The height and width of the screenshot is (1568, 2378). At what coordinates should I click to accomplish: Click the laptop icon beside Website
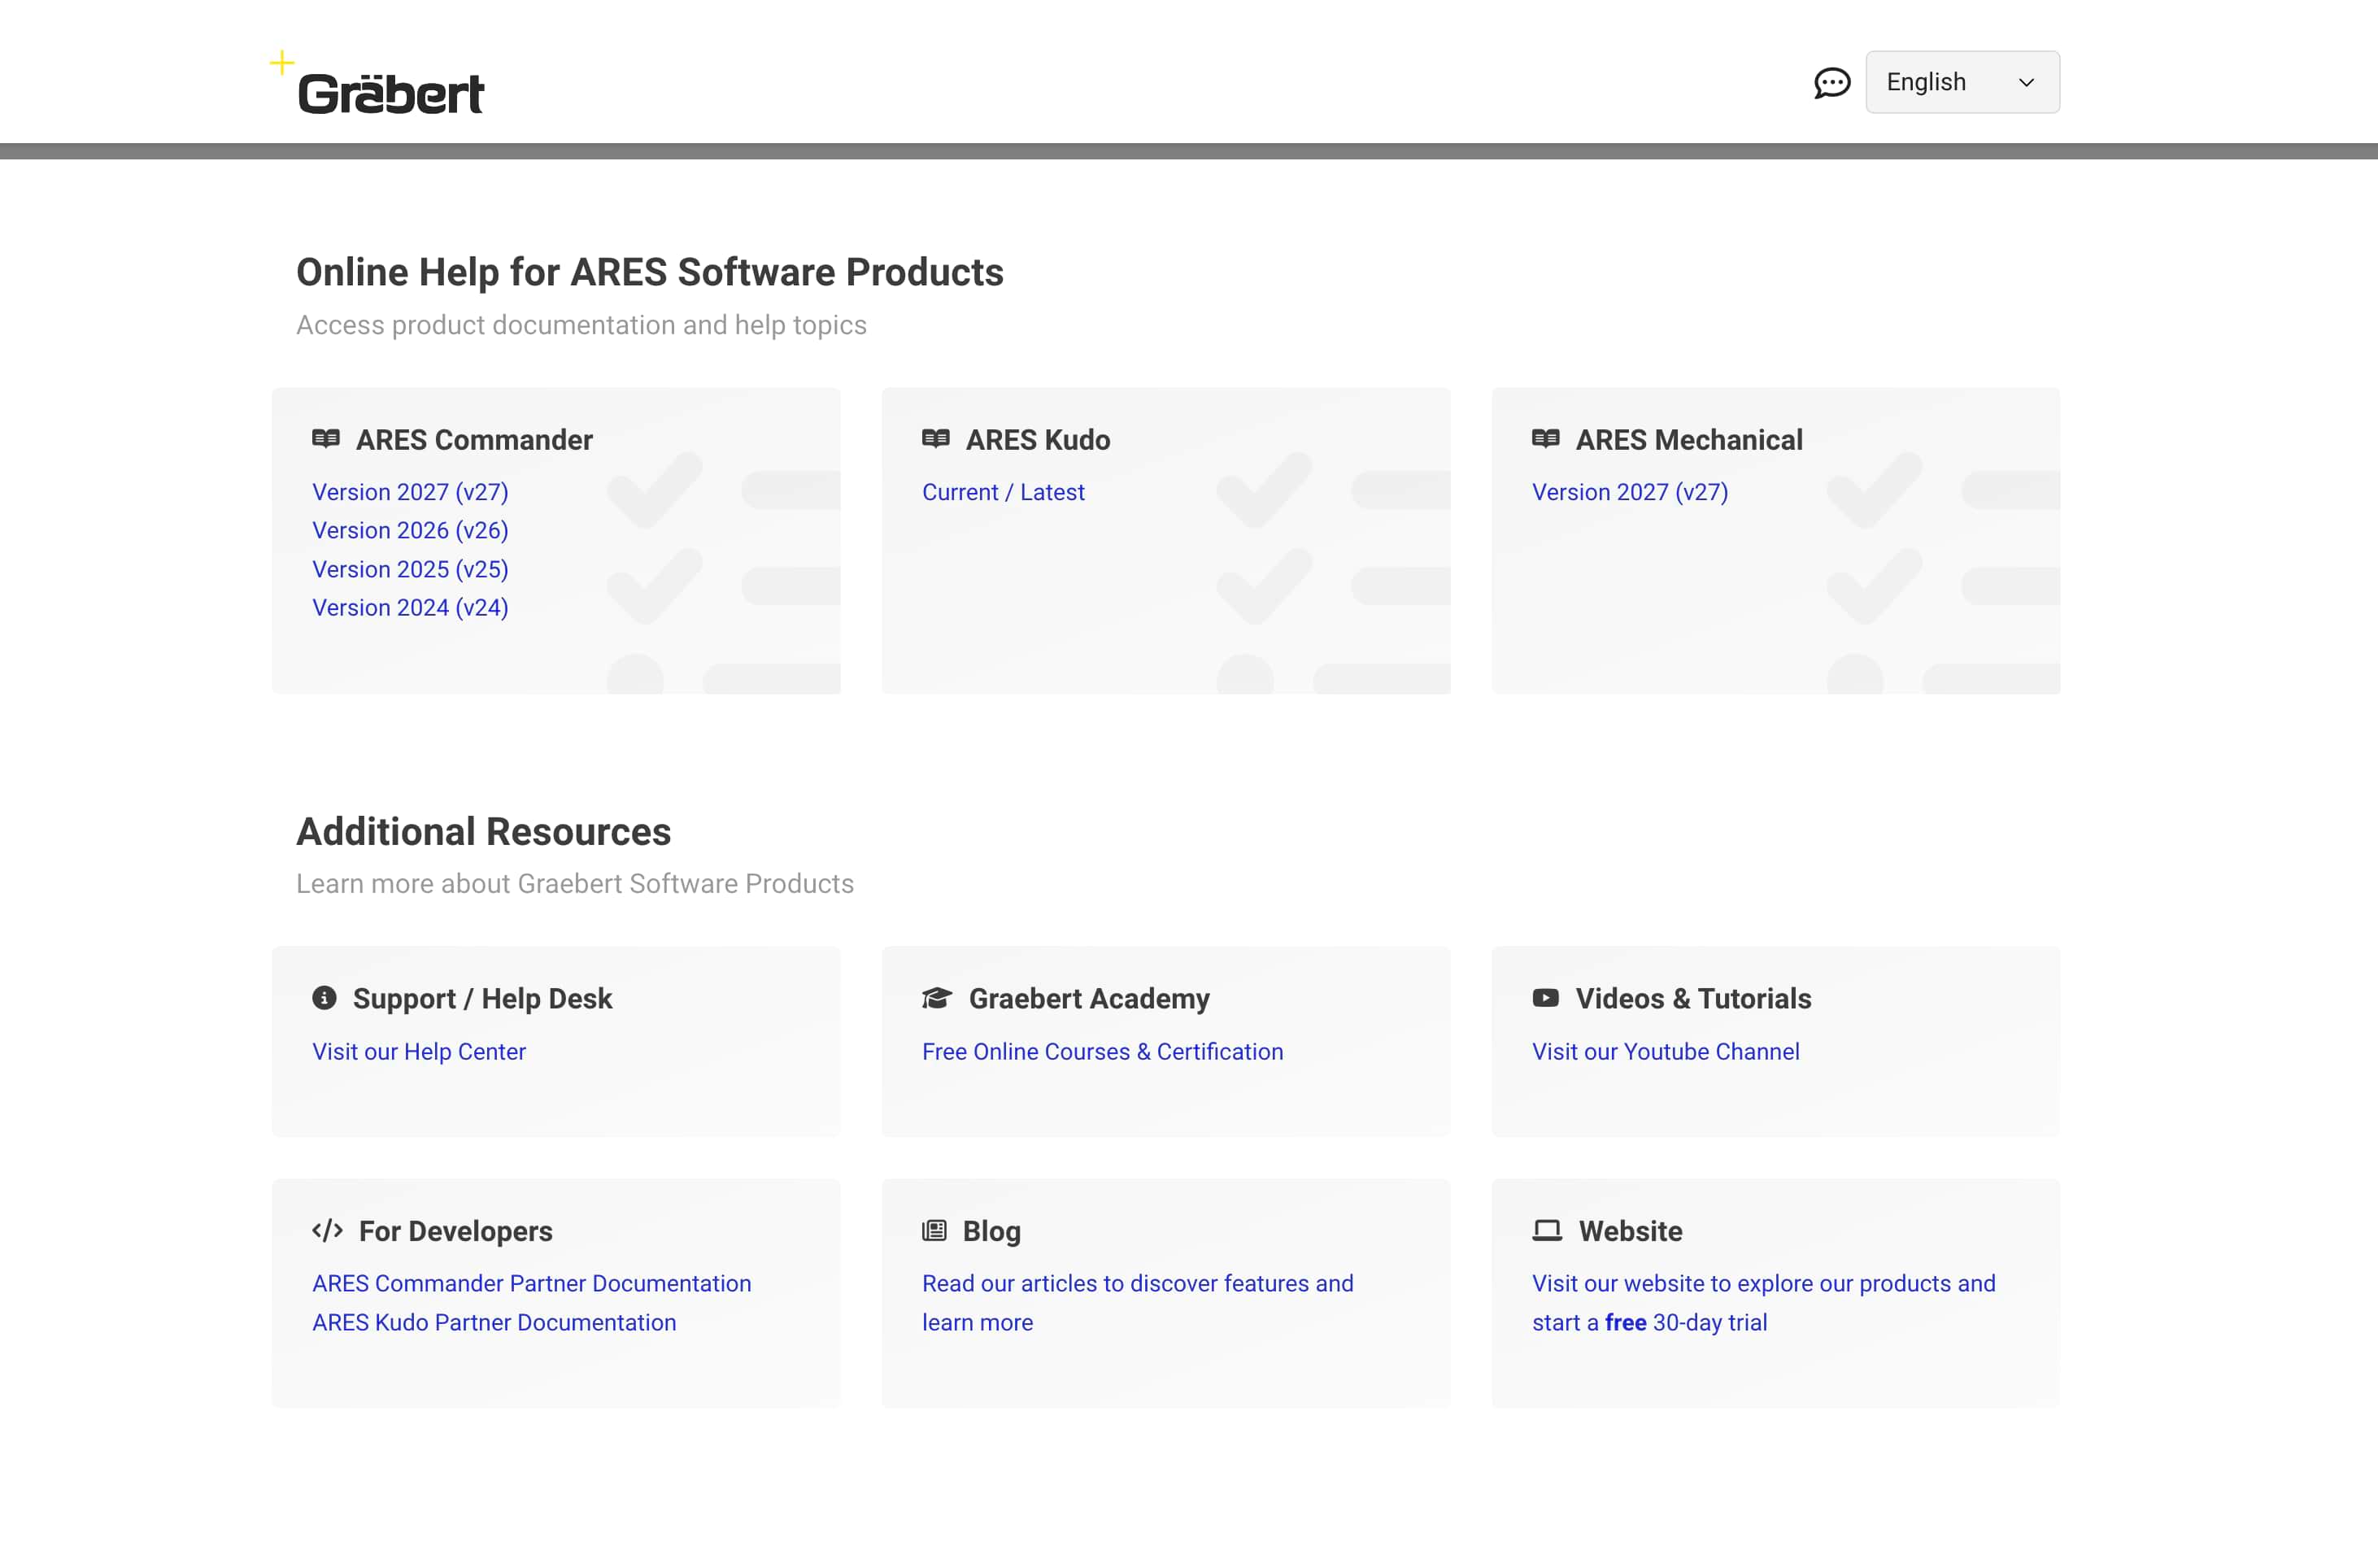coord(1547,1230)
